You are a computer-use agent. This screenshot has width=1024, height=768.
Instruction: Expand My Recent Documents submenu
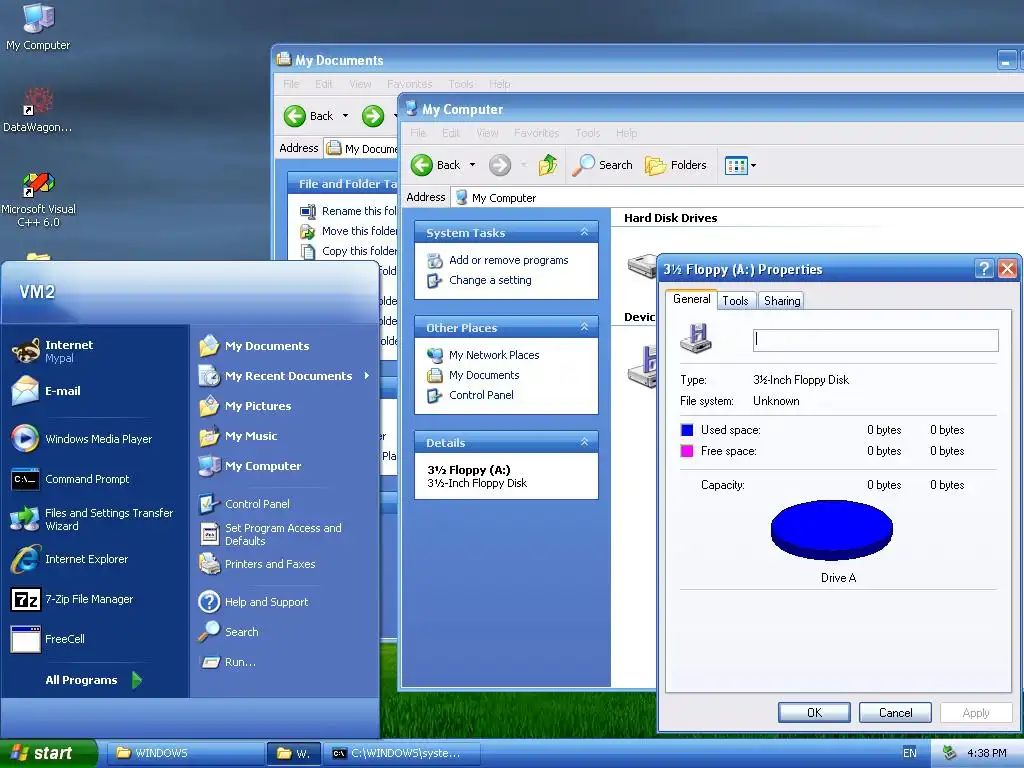(284, 376)
